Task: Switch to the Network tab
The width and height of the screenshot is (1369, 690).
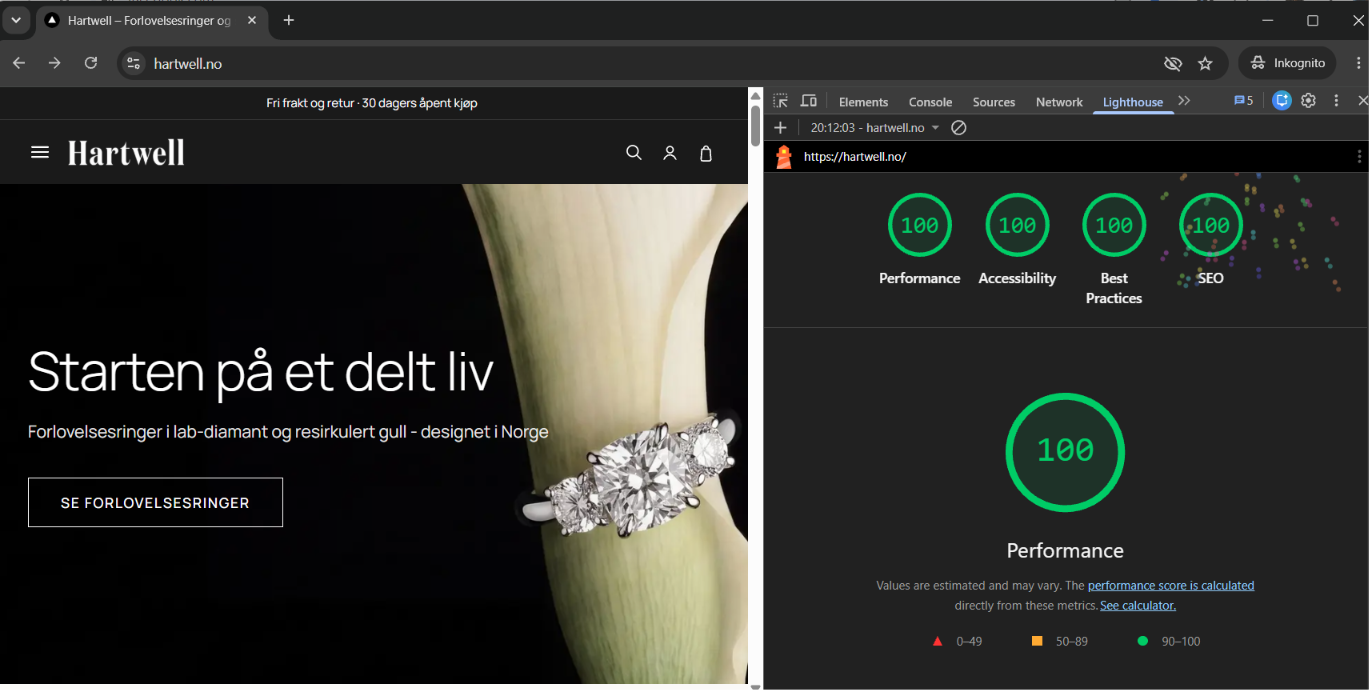Action: coord(1059,102)
